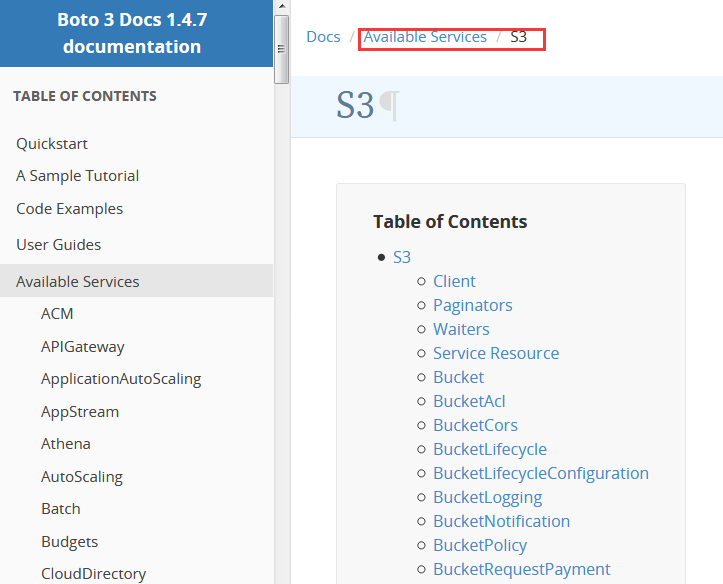Open ACM service docs
Image resolution: width=723 pixels, height=584 pixels.
click(57, 314)
